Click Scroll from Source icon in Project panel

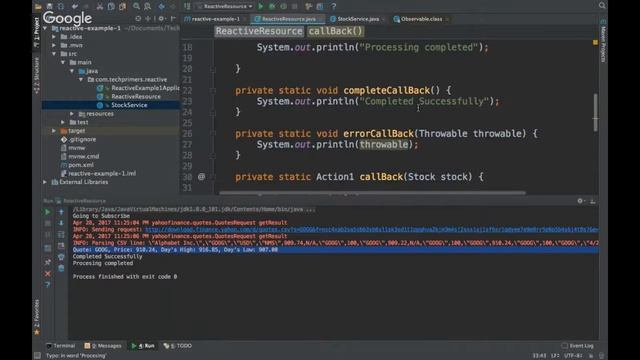138,18
